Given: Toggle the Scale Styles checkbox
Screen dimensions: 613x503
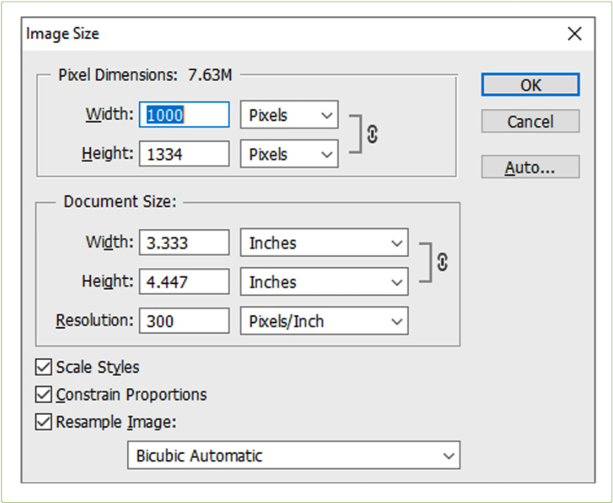Looking at the screenshot, I should 44,368.
